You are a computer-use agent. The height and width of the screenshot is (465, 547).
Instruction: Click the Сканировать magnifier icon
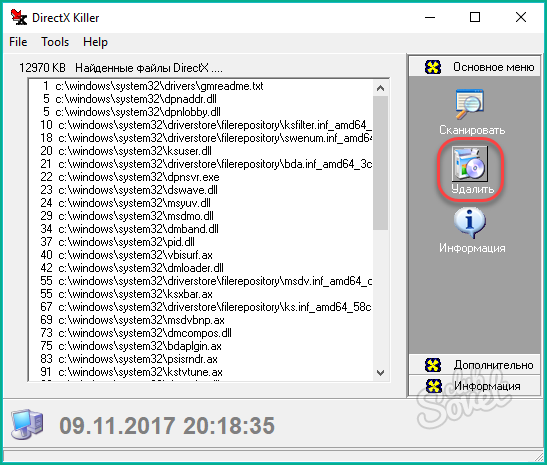(470, 104)
